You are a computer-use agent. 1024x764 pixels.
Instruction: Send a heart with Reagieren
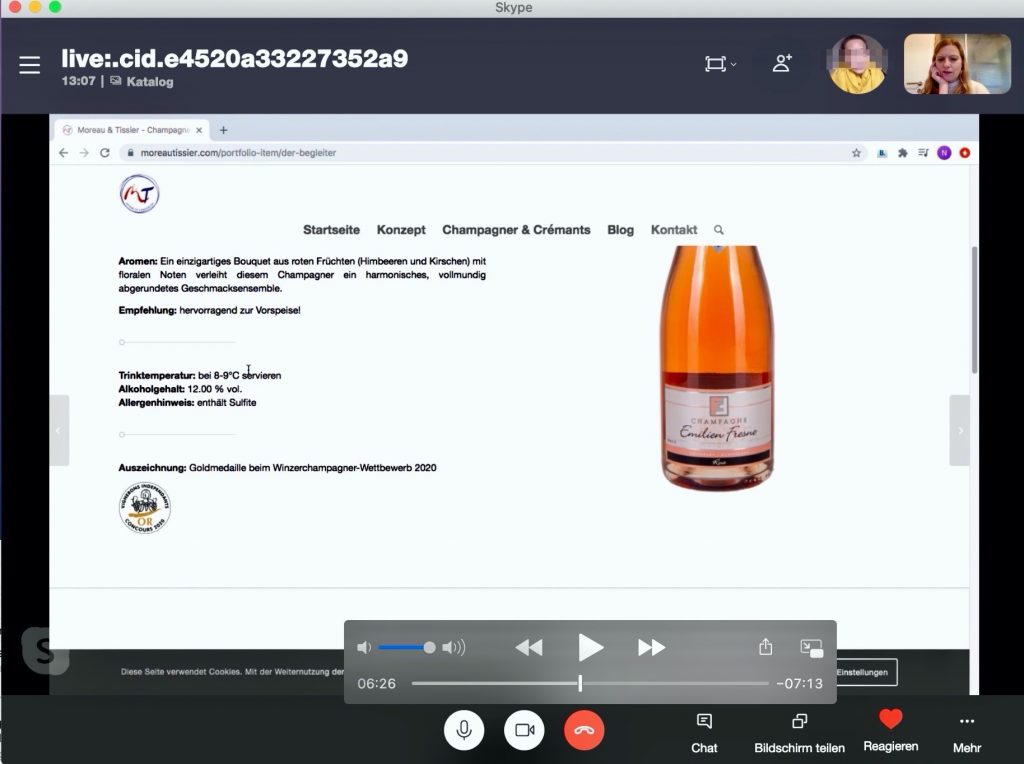pyautogui.click(x=890, y=730)
